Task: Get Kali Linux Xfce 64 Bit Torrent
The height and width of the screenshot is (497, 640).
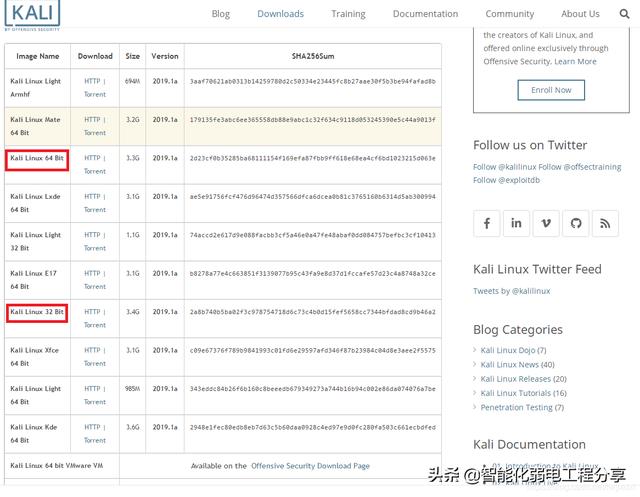Action: [x=95, y=364]
